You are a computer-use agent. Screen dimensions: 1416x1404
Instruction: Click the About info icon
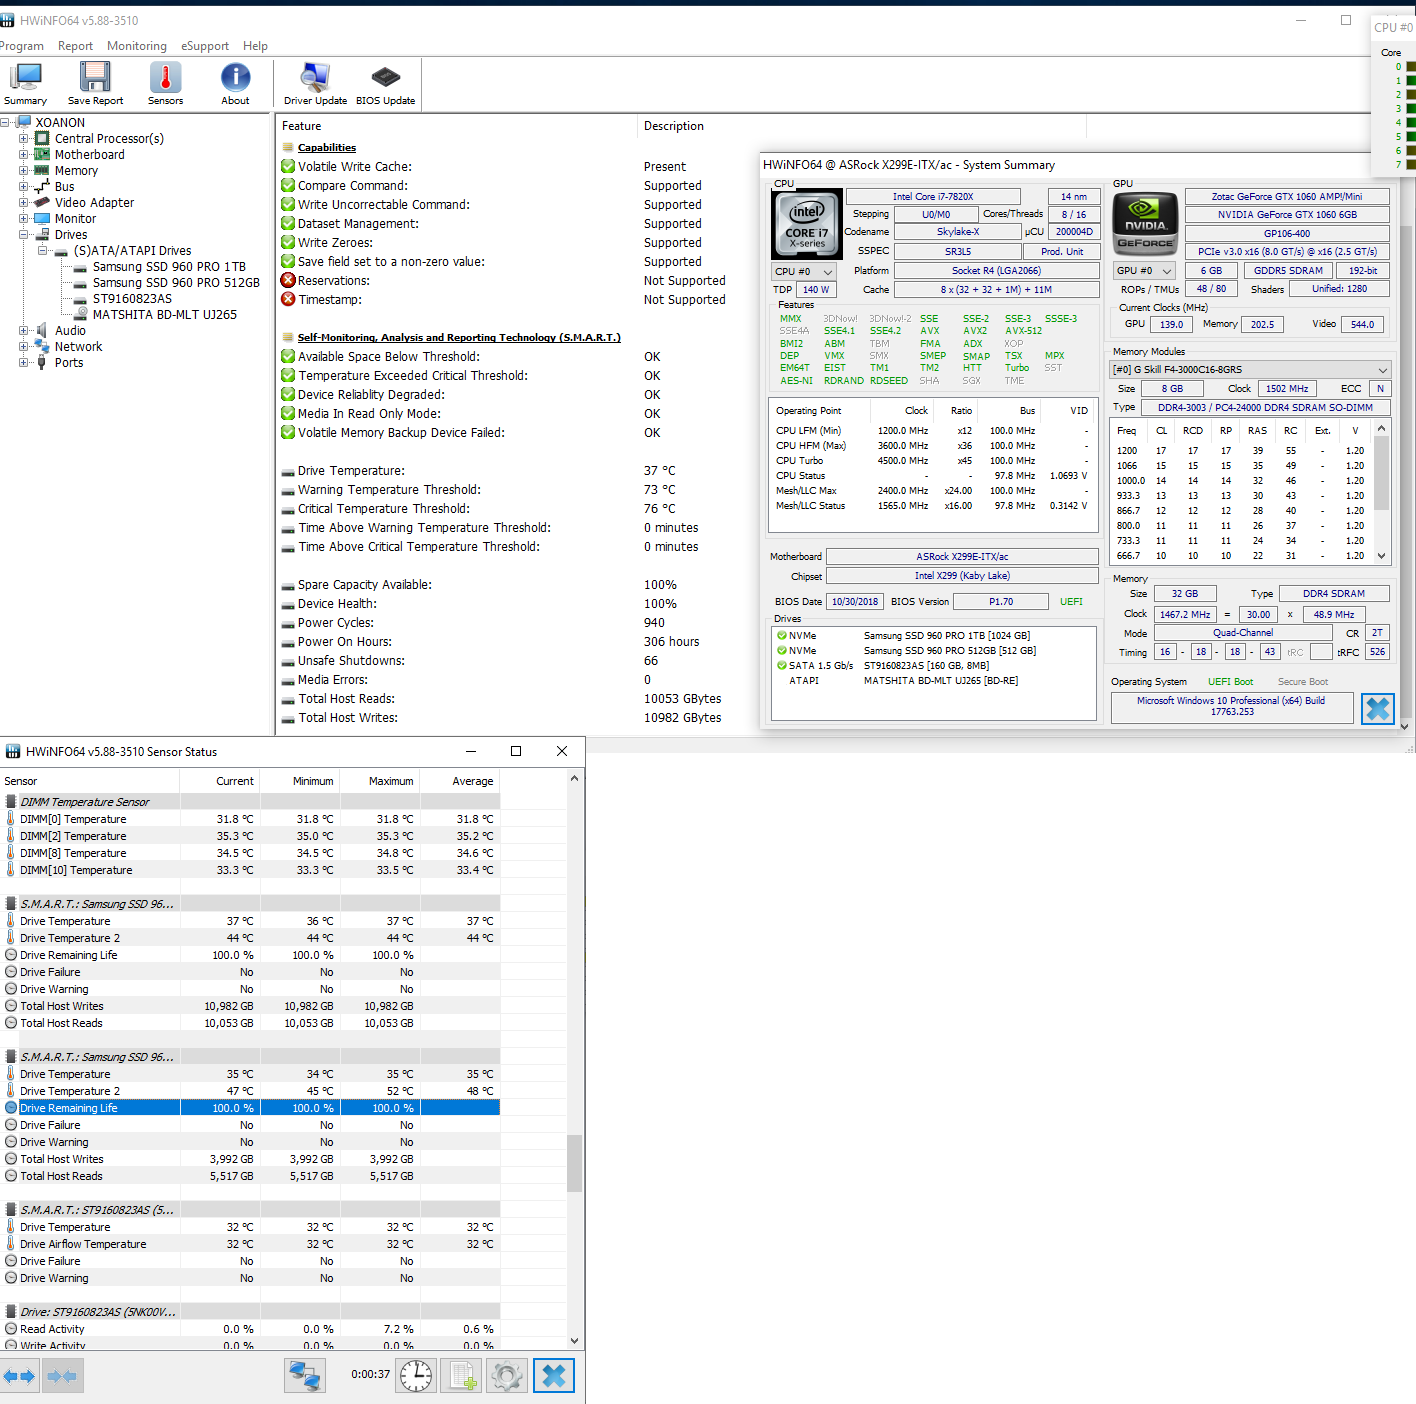click(x=235, y=78)
